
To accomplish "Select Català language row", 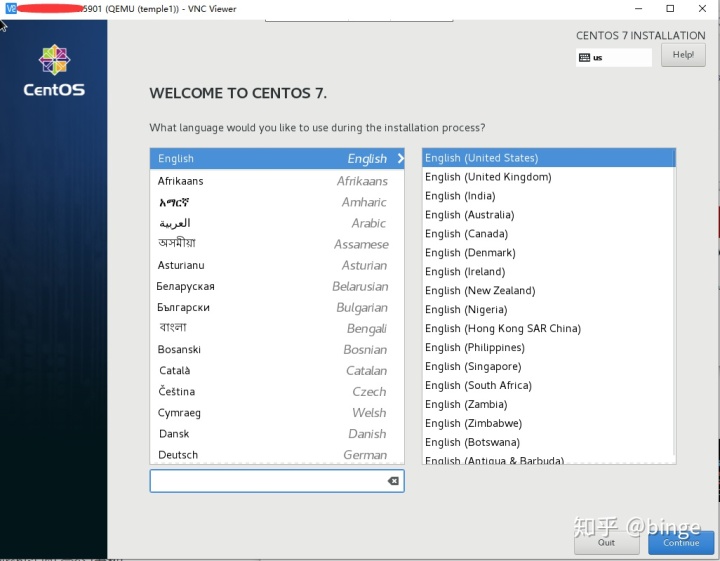I will click(277, 370).
